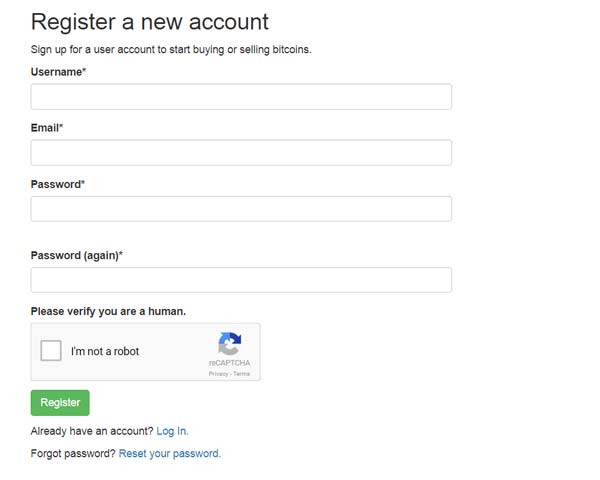Click the Email* field label
The height and width of the screenshot is (480, 600).
47,128
